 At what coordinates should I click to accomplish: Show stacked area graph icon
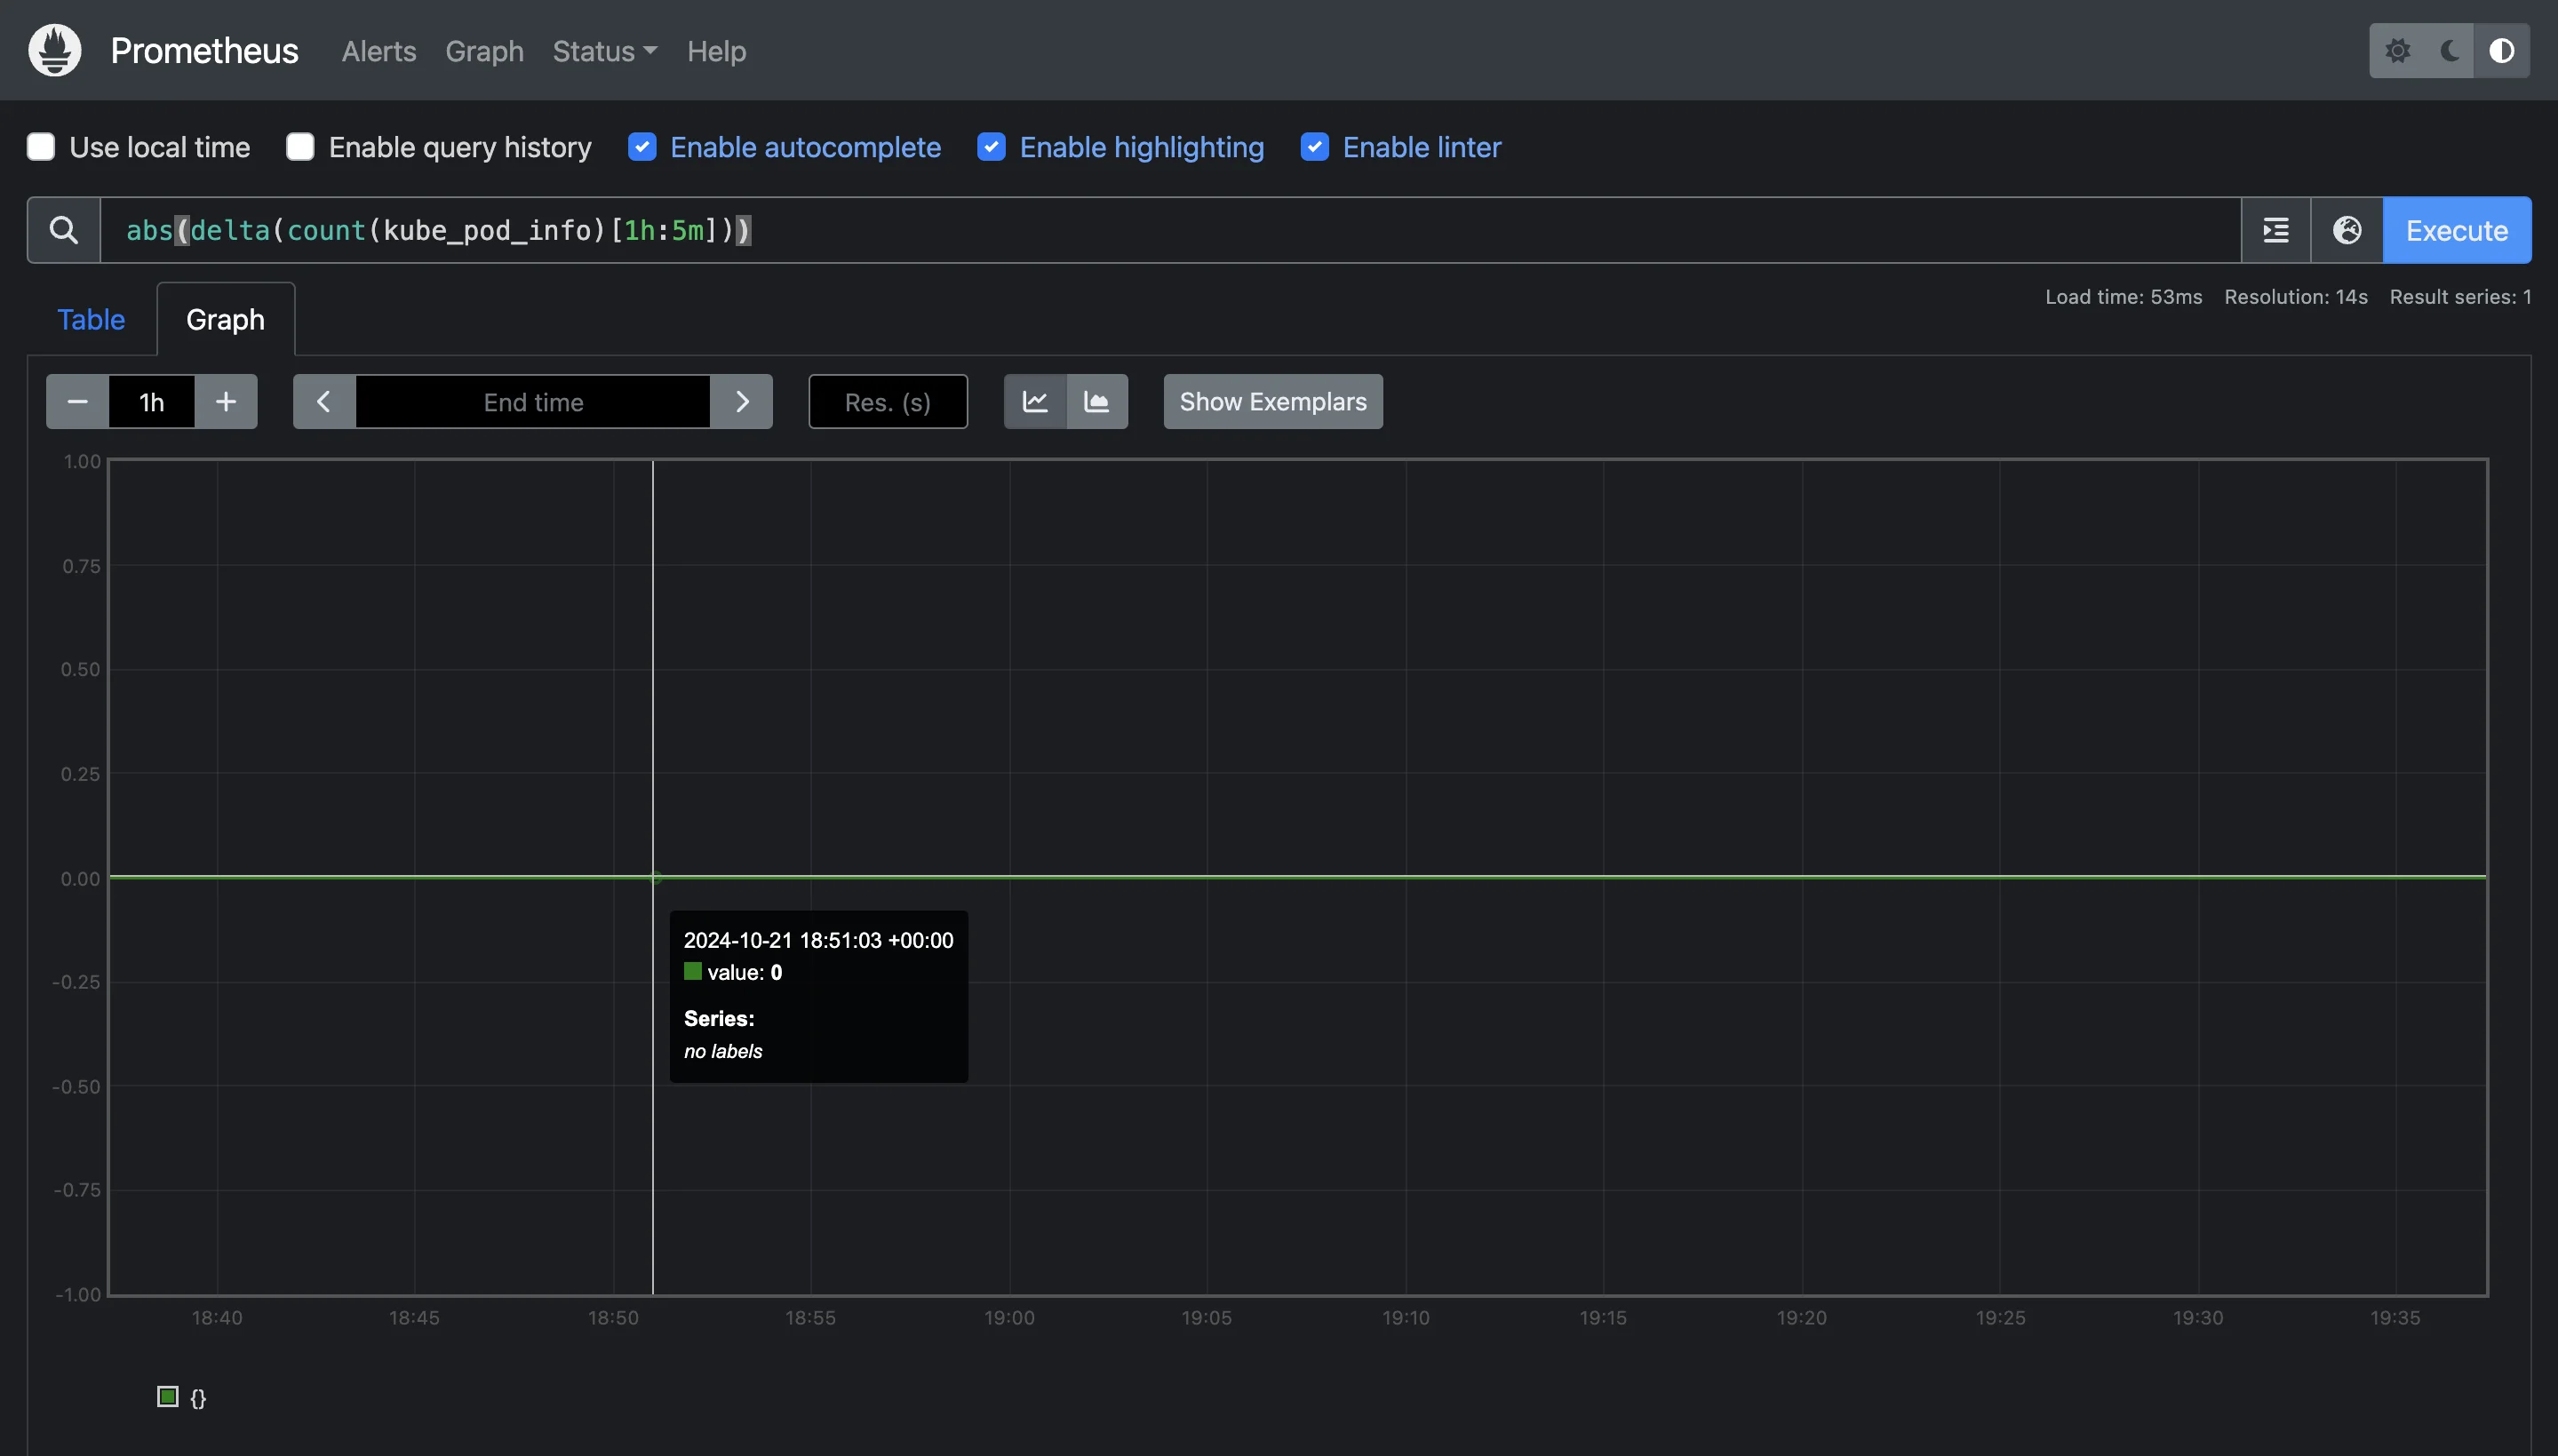(x=1097, y=402)
